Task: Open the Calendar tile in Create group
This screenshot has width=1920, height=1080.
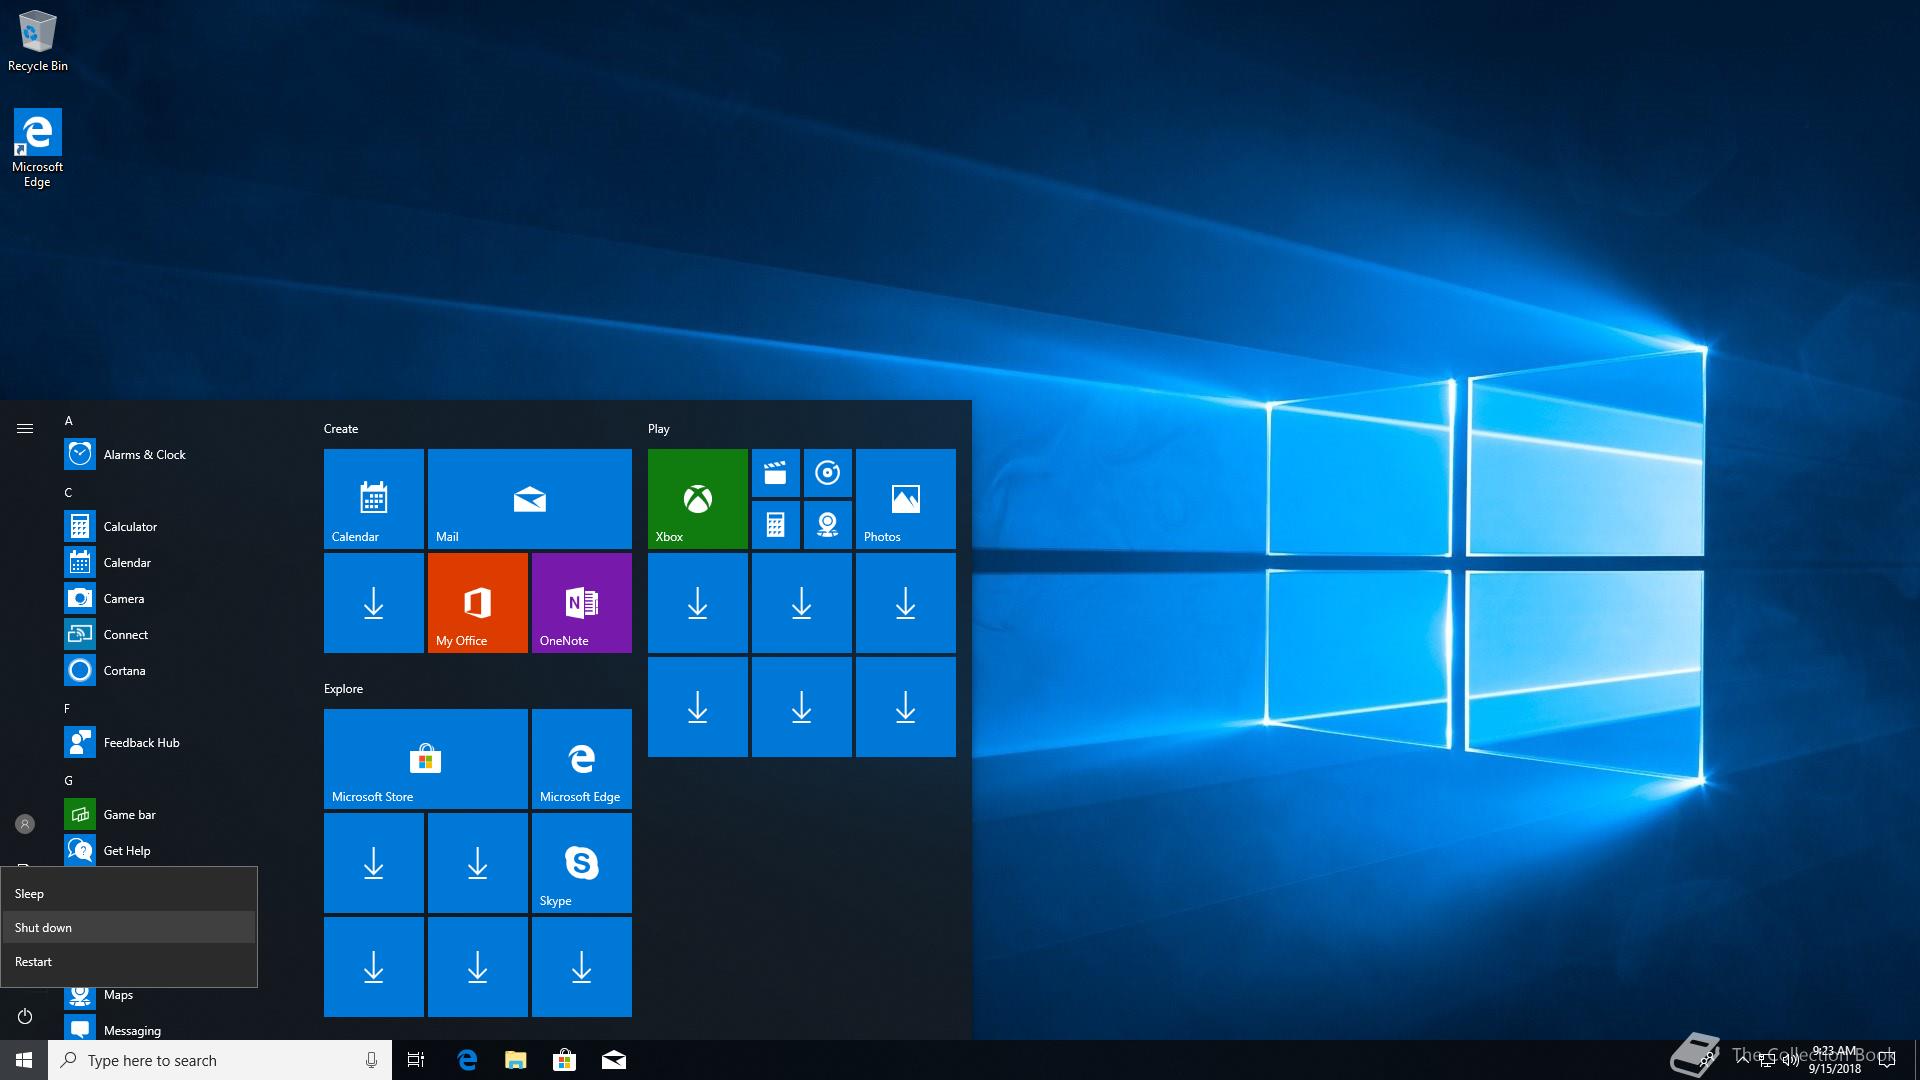Action: pyautogui.click(x=373, y=498)
